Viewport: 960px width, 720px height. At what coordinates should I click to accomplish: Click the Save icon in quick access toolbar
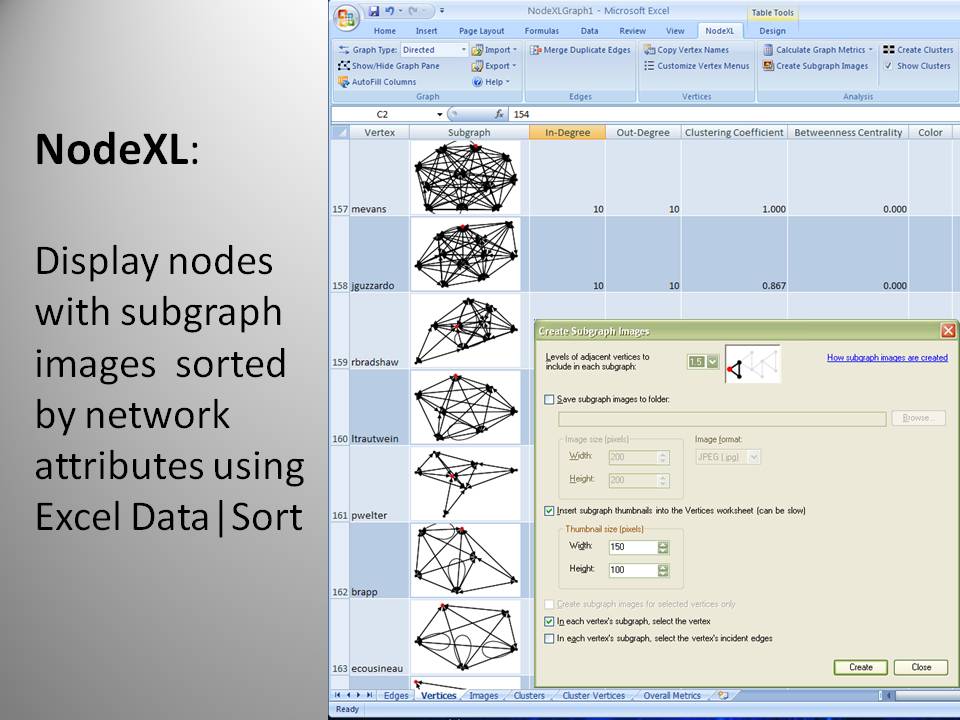374,11
